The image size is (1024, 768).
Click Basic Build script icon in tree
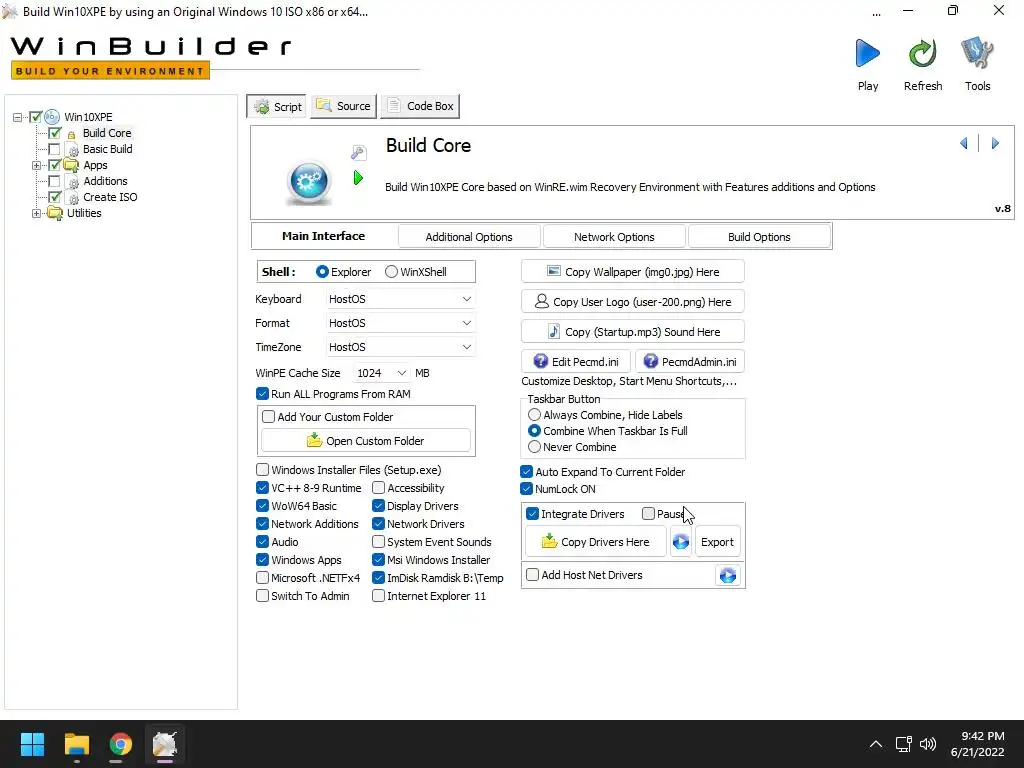coord(73,150)
